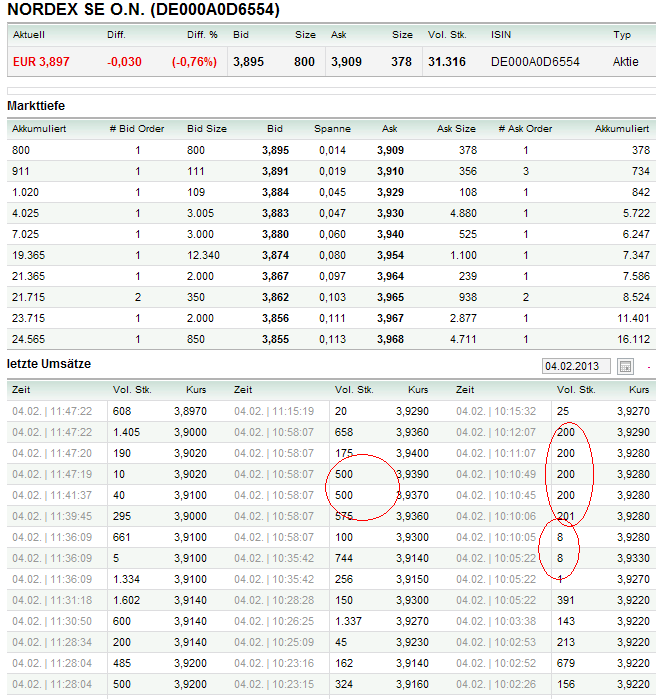
Task: Click trade time '04.02. | 10:15:32'
Action: 496,411
